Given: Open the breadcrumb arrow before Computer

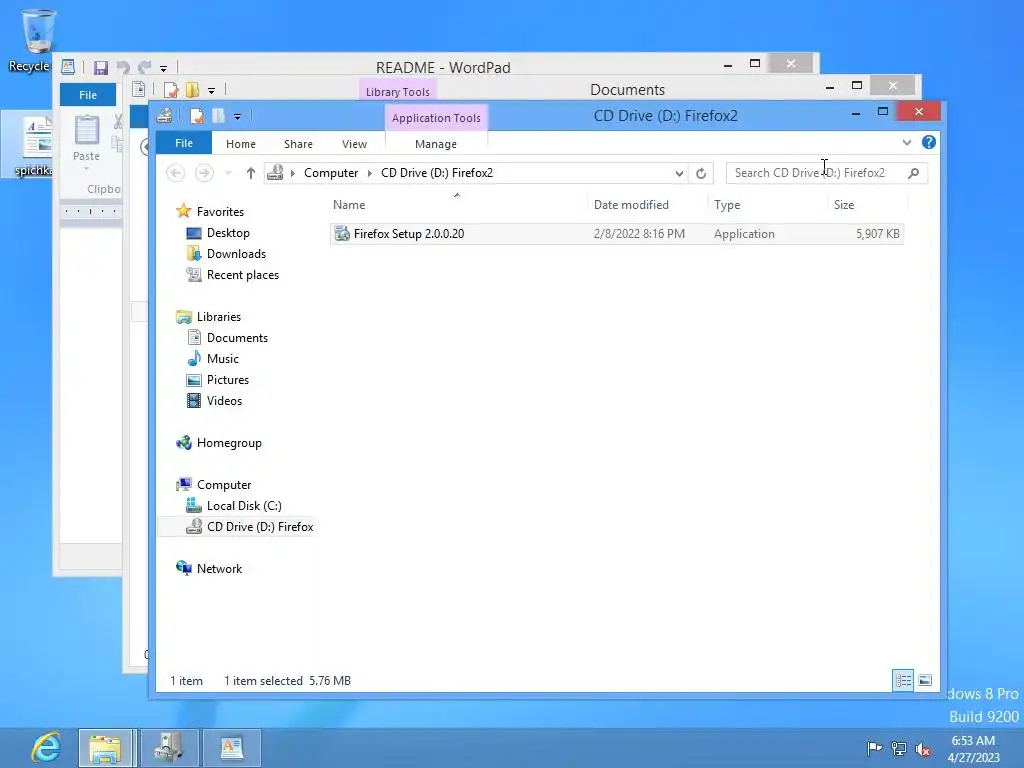Looking at the screenshot, I should tap(293, 173).
